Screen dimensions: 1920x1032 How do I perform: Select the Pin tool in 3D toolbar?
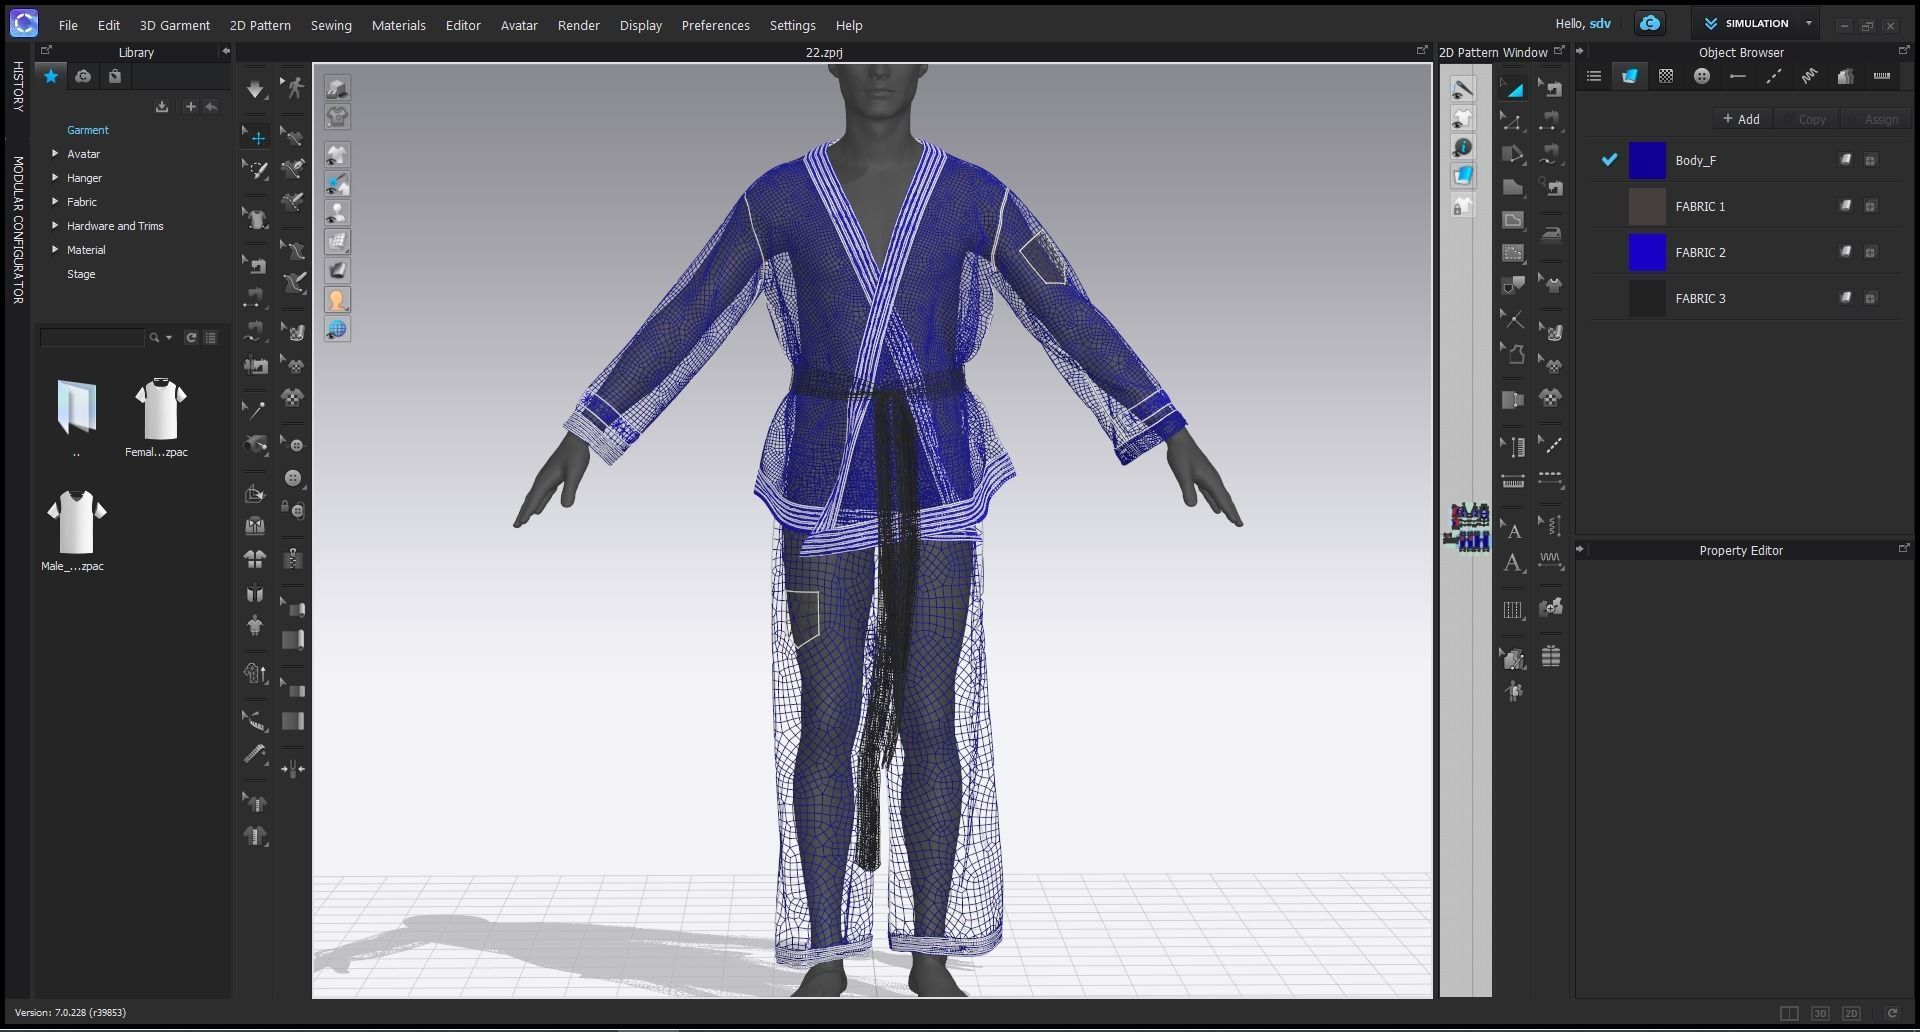click(x=255, y=410)
